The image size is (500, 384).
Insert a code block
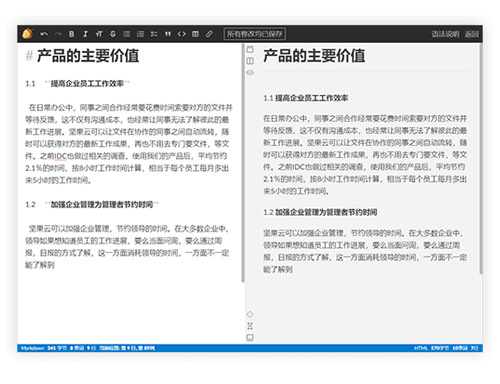[x=181, y=34]
